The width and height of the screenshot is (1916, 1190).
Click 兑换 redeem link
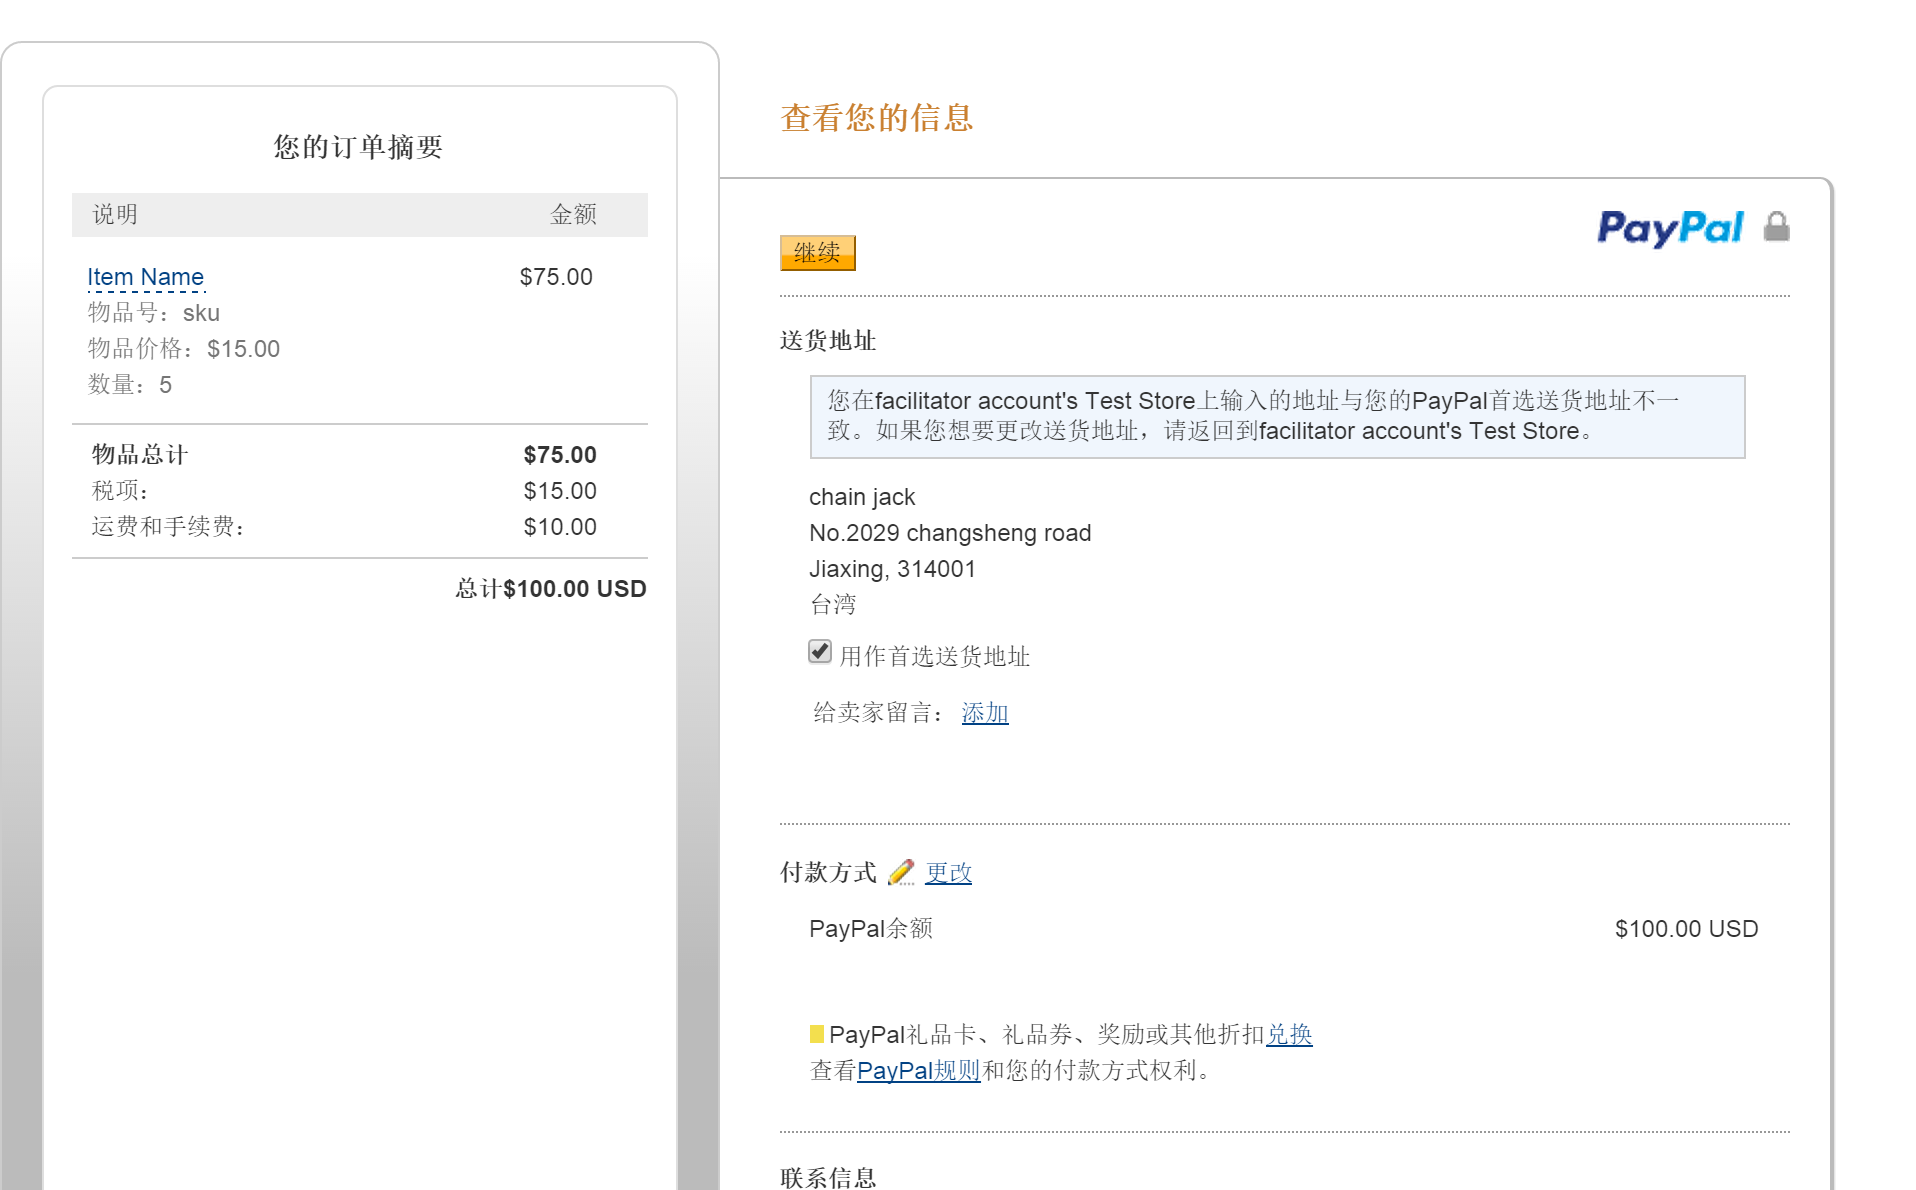1289,1035
